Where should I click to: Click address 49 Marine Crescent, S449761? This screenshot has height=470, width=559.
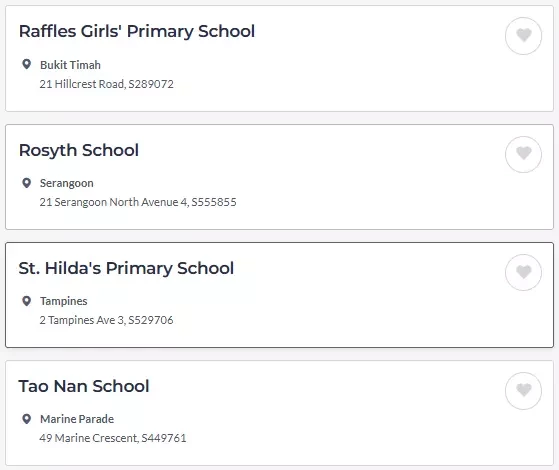pyautogui.click(x=113, y=438)
